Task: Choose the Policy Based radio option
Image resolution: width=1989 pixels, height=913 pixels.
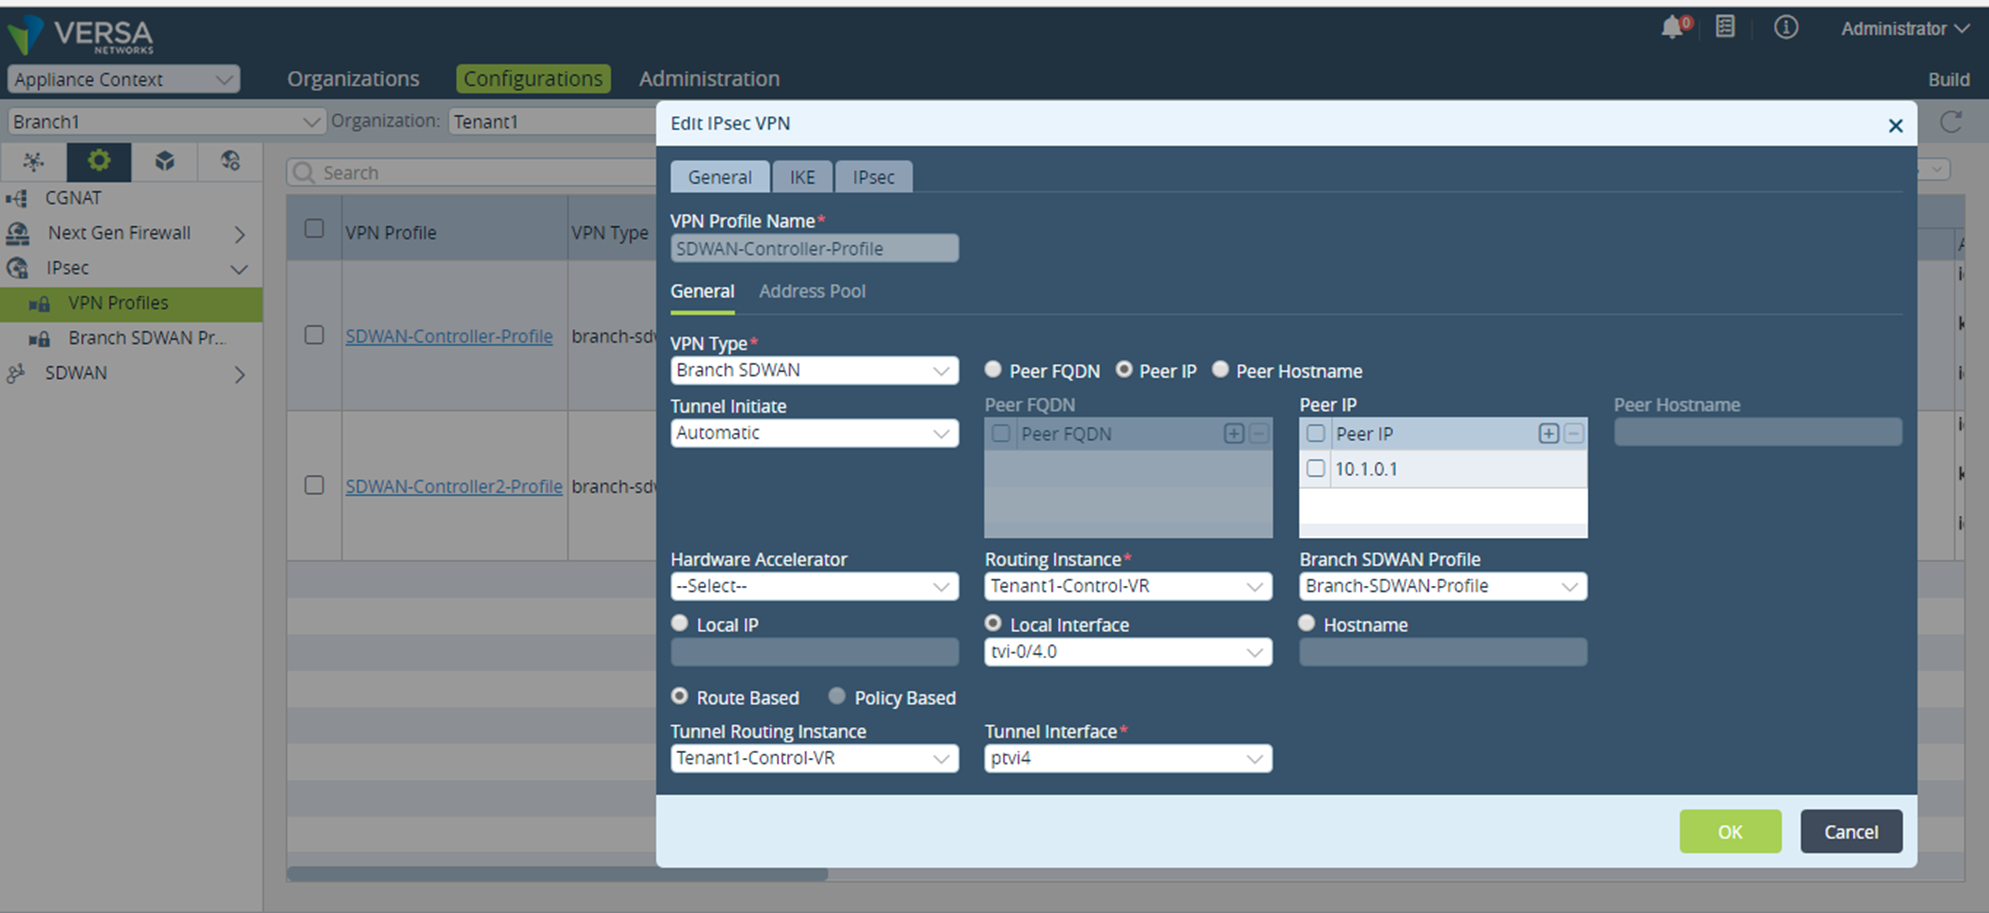Action: [837, 696]
